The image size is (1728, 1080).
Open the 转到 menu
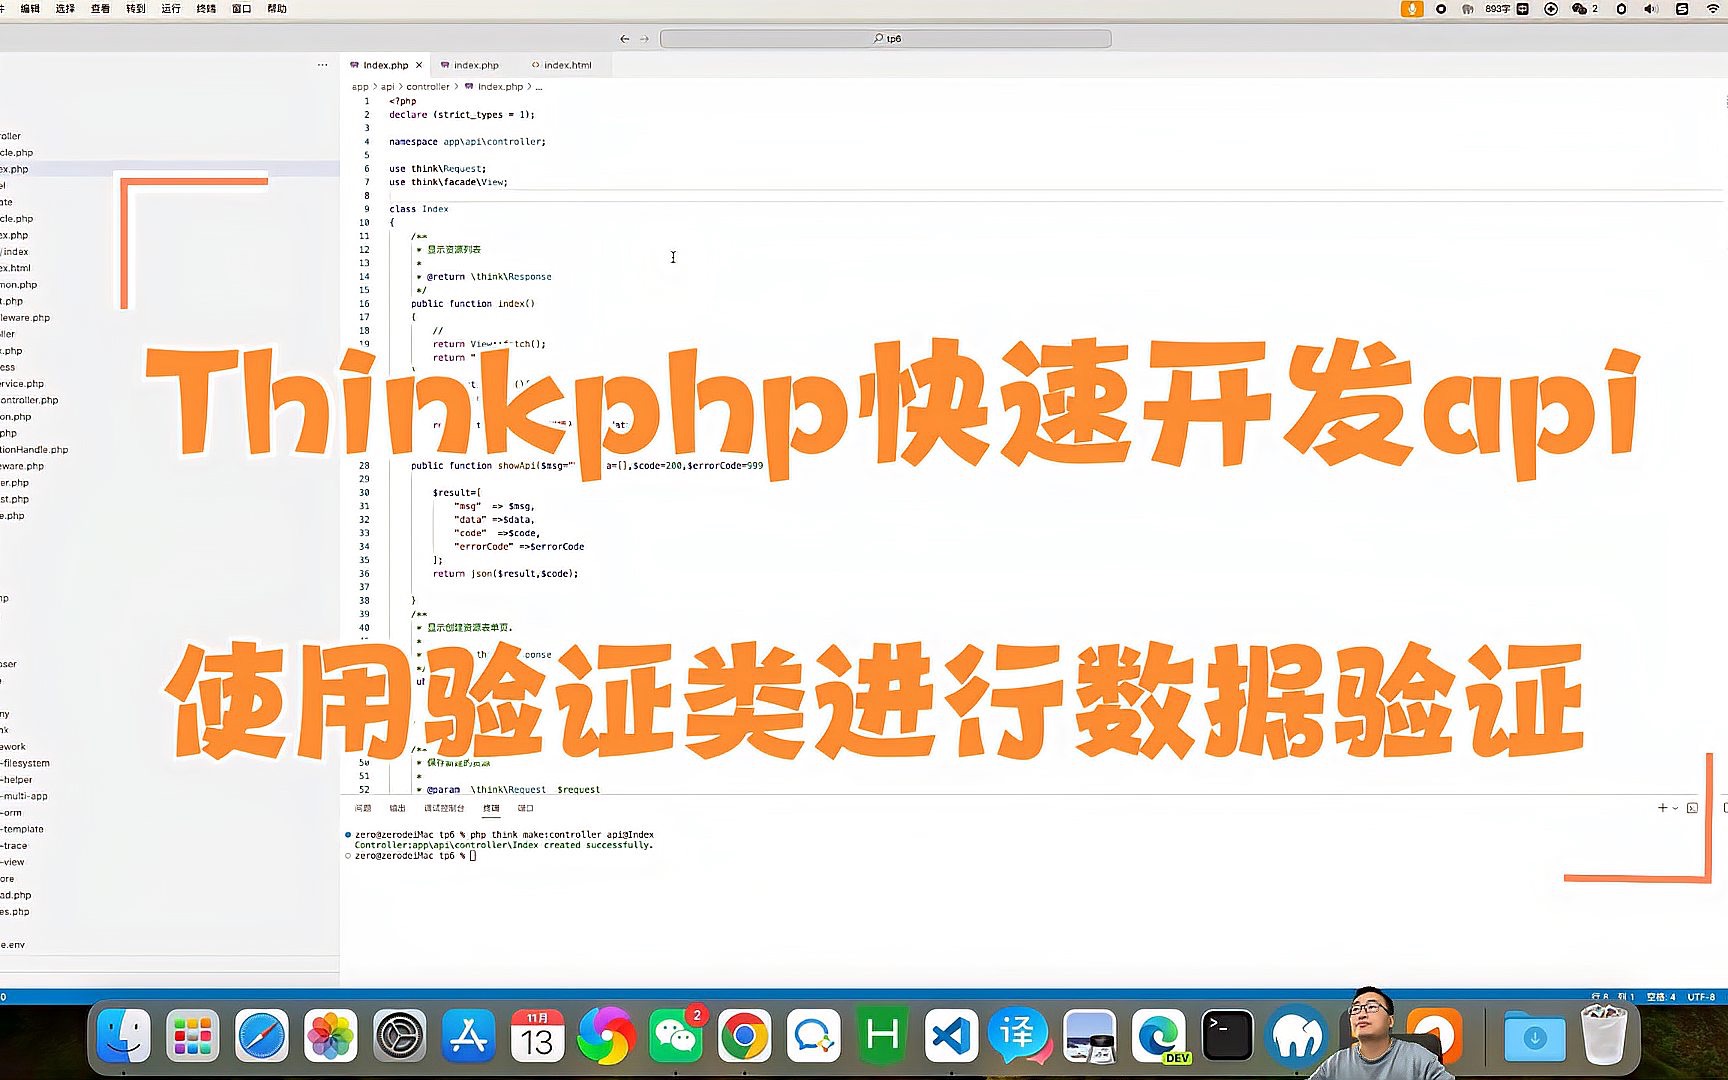coord(135,9)
